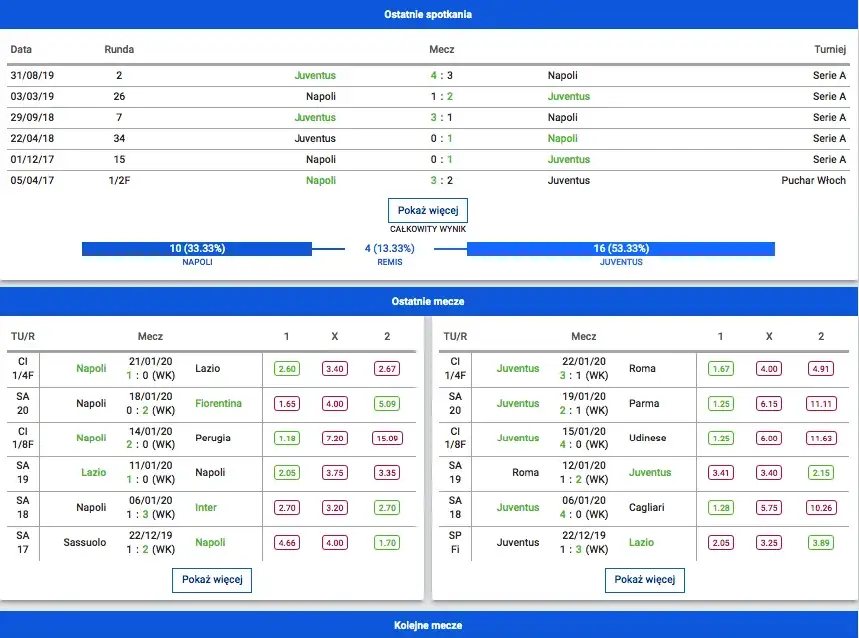Pick the 4.66 odds for Sassuolo
The image size is (859, 638).
coord(287,542)
